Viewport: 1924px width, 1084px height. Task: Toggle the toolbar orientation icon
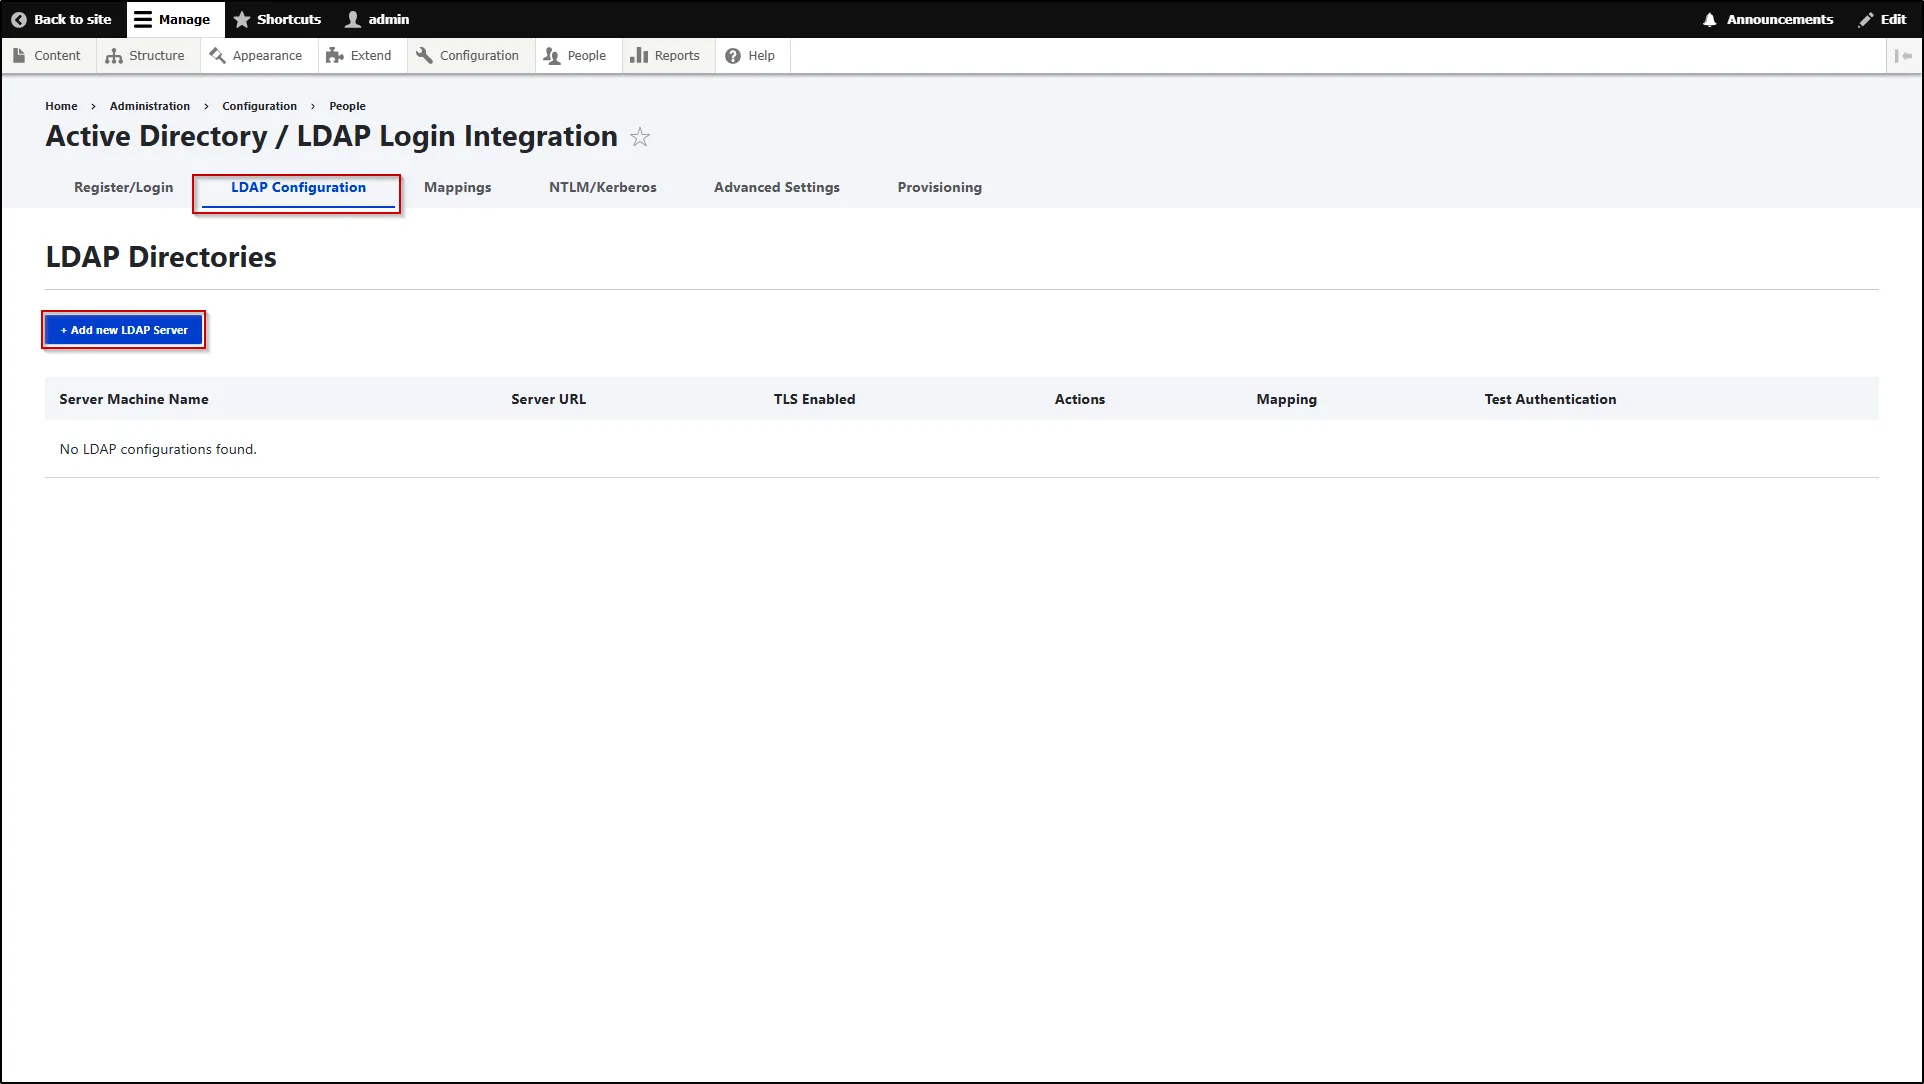[x=1903, y=55]
